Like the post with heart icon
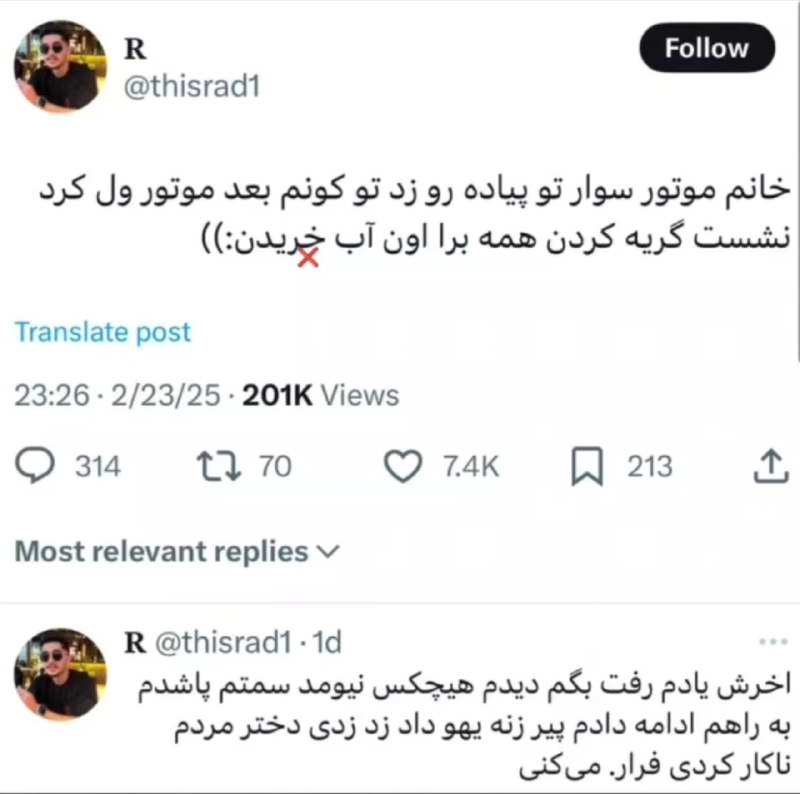Image resolution: width=800 pixels, height=794 pixels. pos(403,466)
